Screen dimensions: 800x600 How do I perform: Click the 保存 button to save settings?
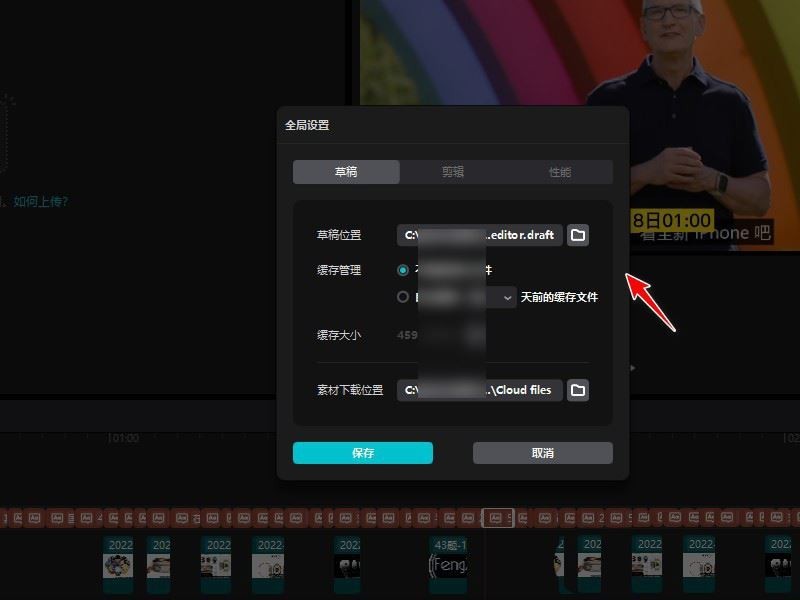point(363,452)
